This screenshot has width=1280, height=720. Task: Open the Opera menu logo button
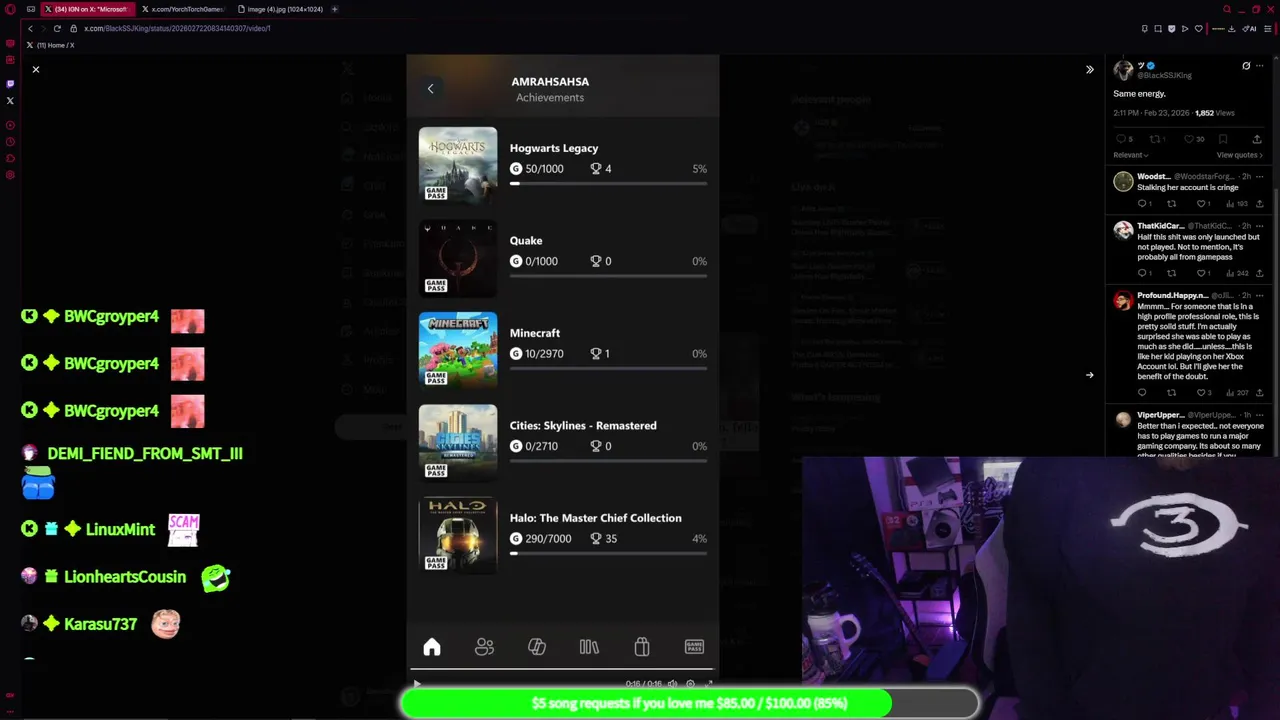9,9
